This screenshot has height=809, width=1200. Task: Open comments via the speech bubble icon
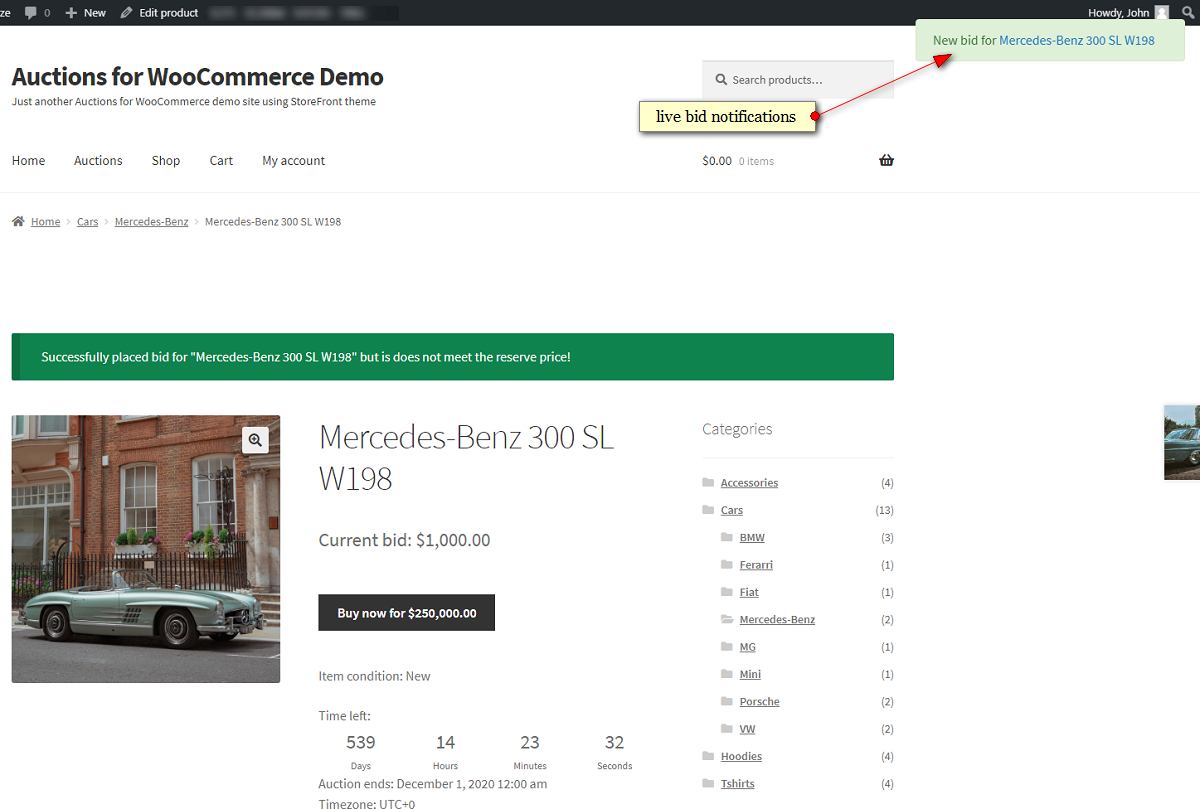click(x=31, y=12)
